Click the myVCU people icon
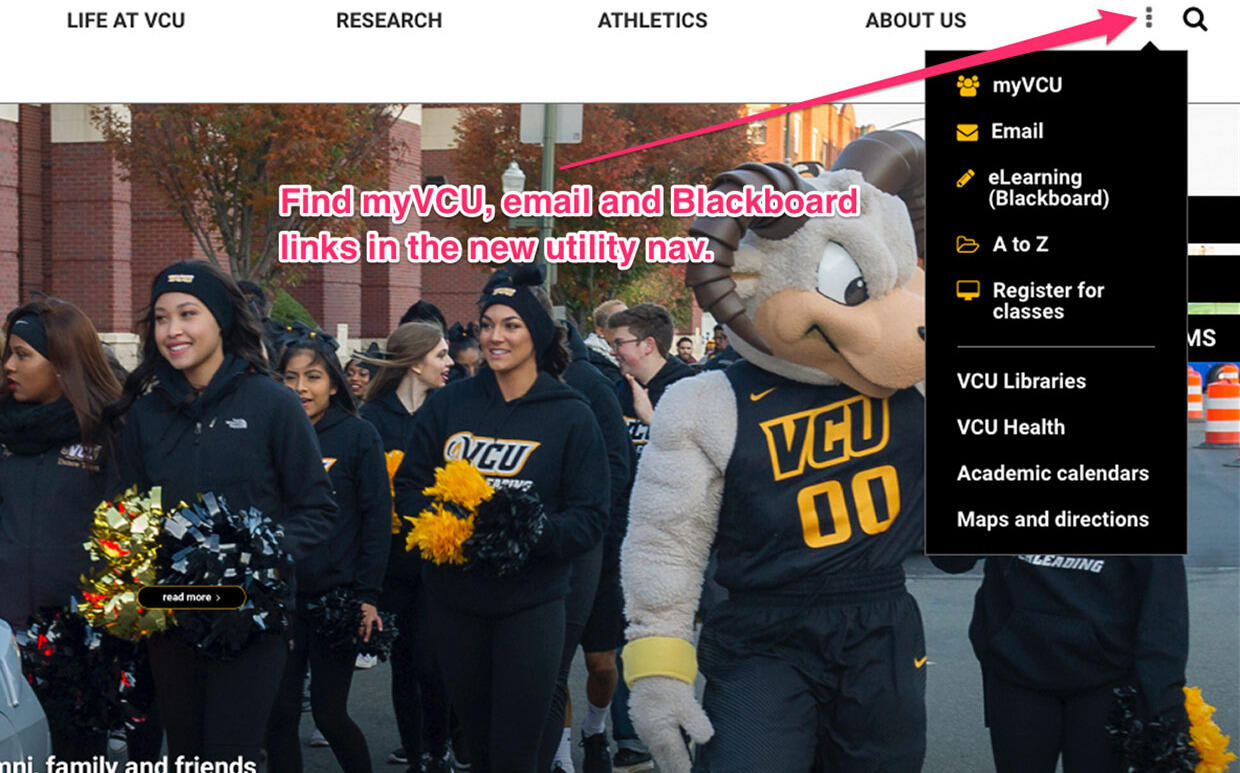The height and width of the screenshot is (773, 1240). point(967,86)
